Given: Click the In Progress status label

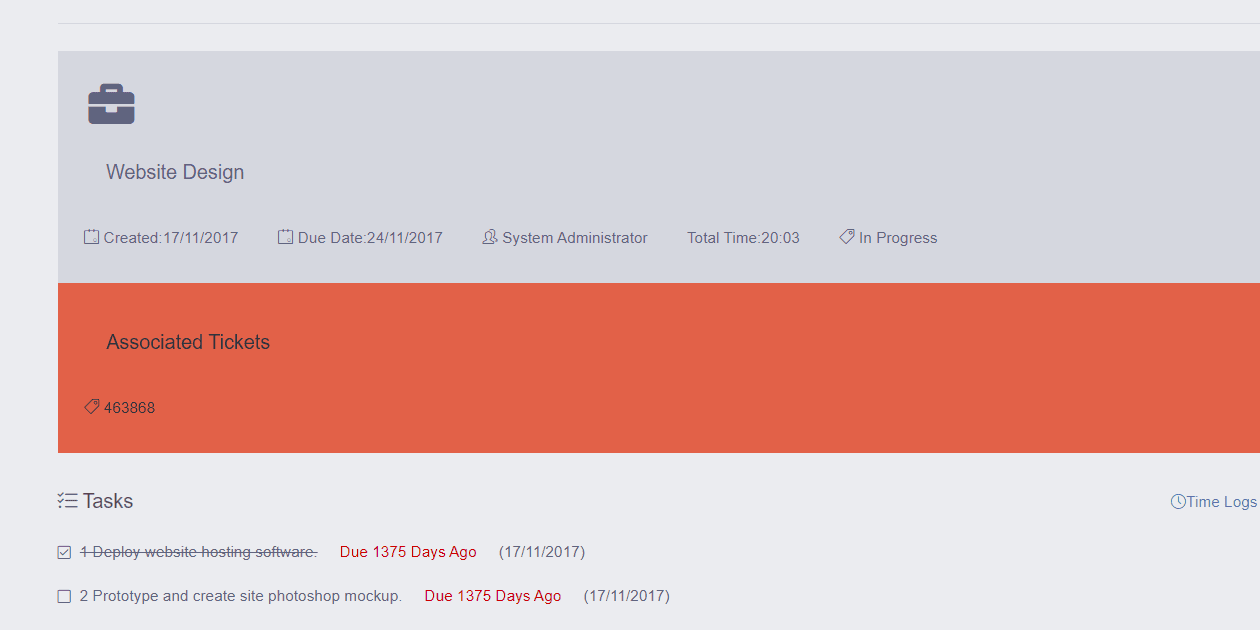Looking at the screenshot, I should coord(898,238).
